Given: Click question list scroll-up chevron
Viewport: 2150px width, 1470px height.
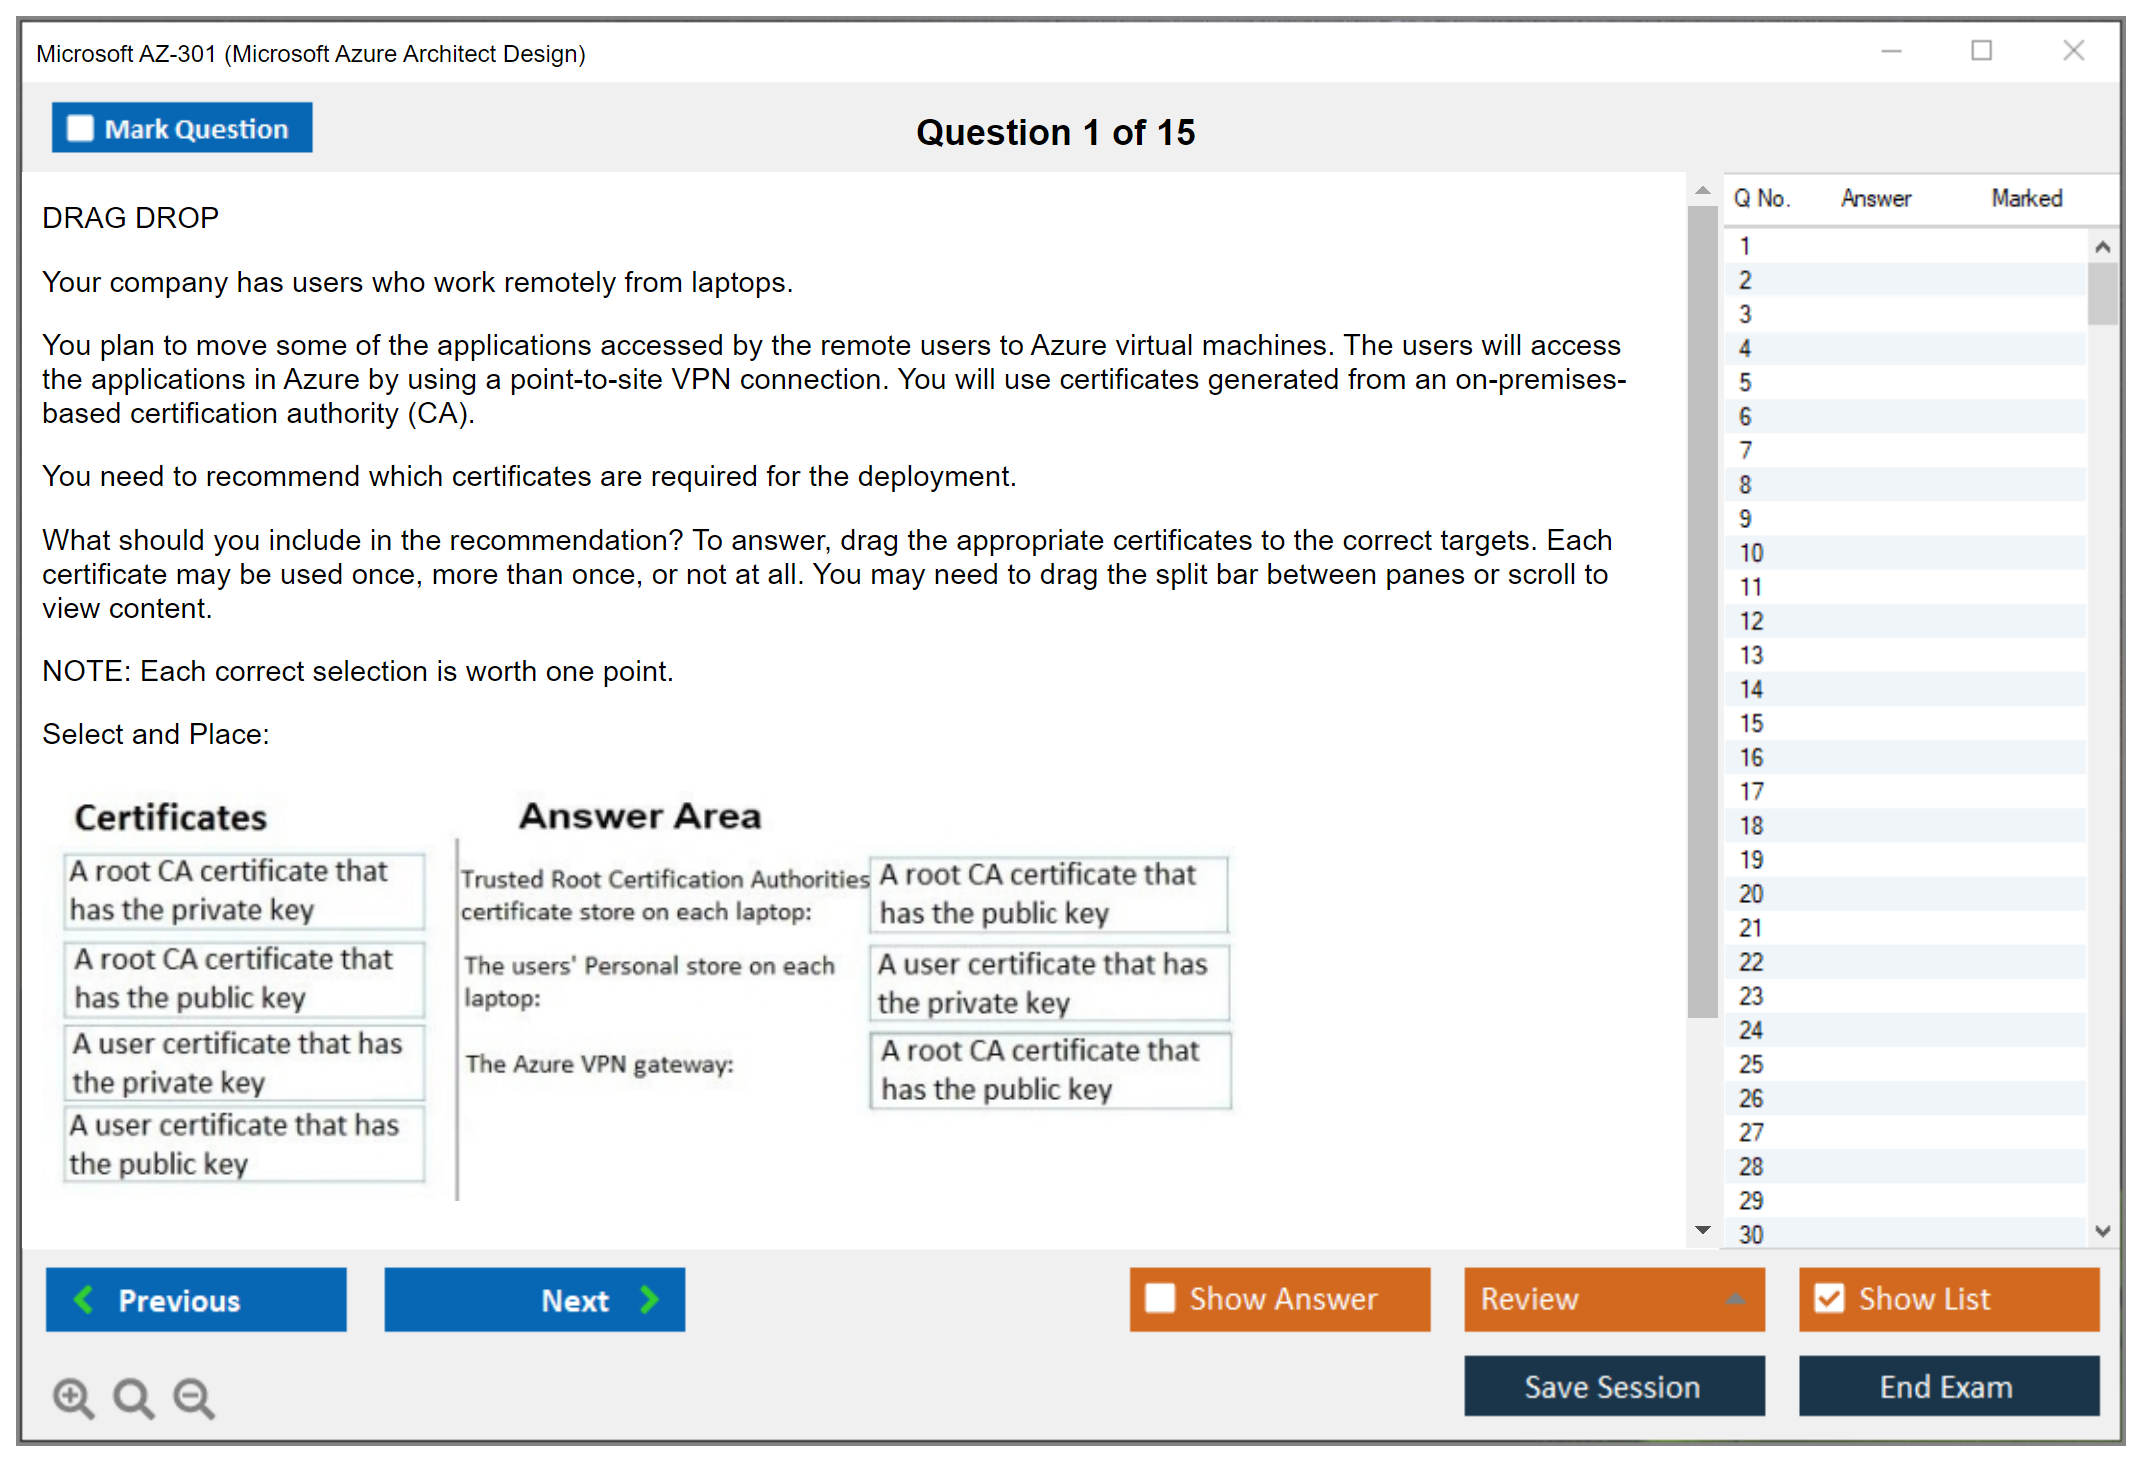Looking at the screenshot, I should (x=2102, y=246).
